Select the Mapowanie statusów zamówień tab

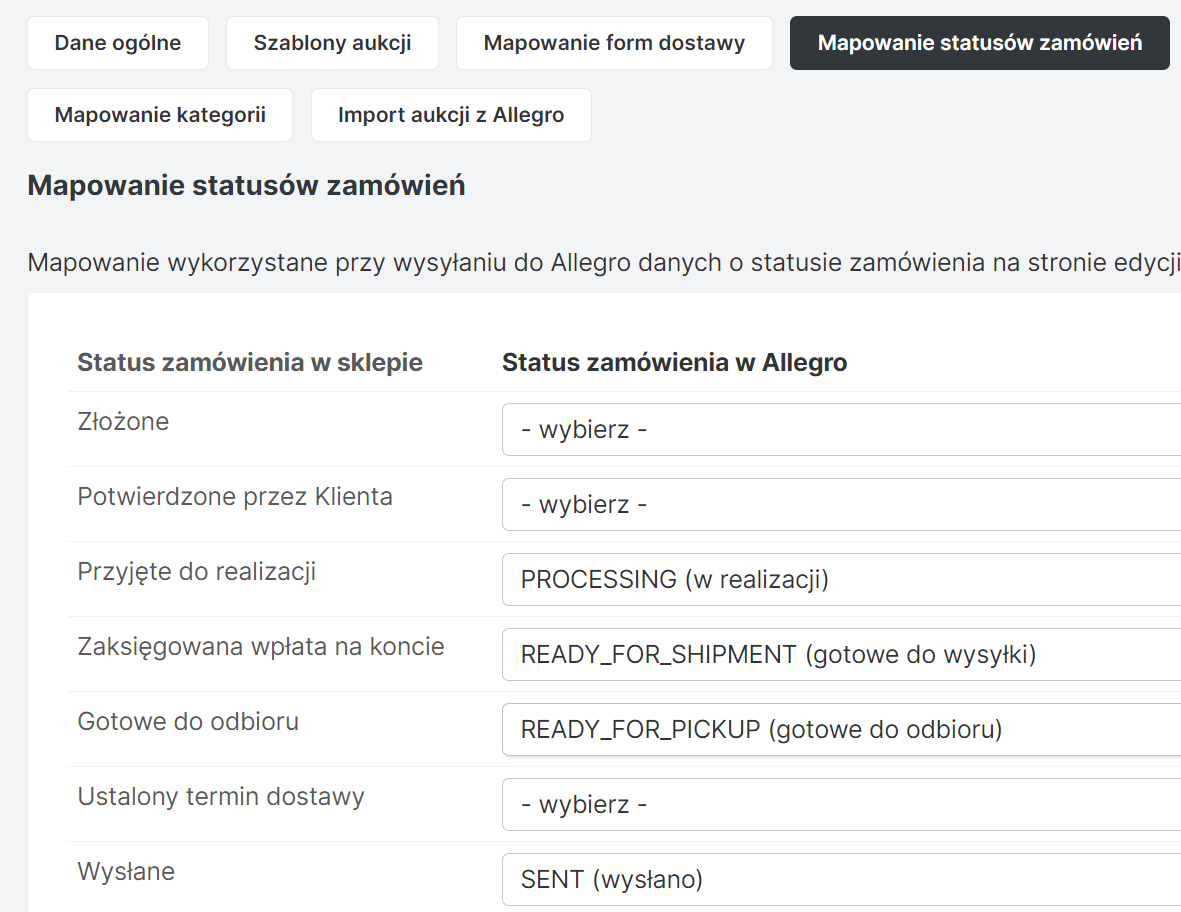click(979, 43)
